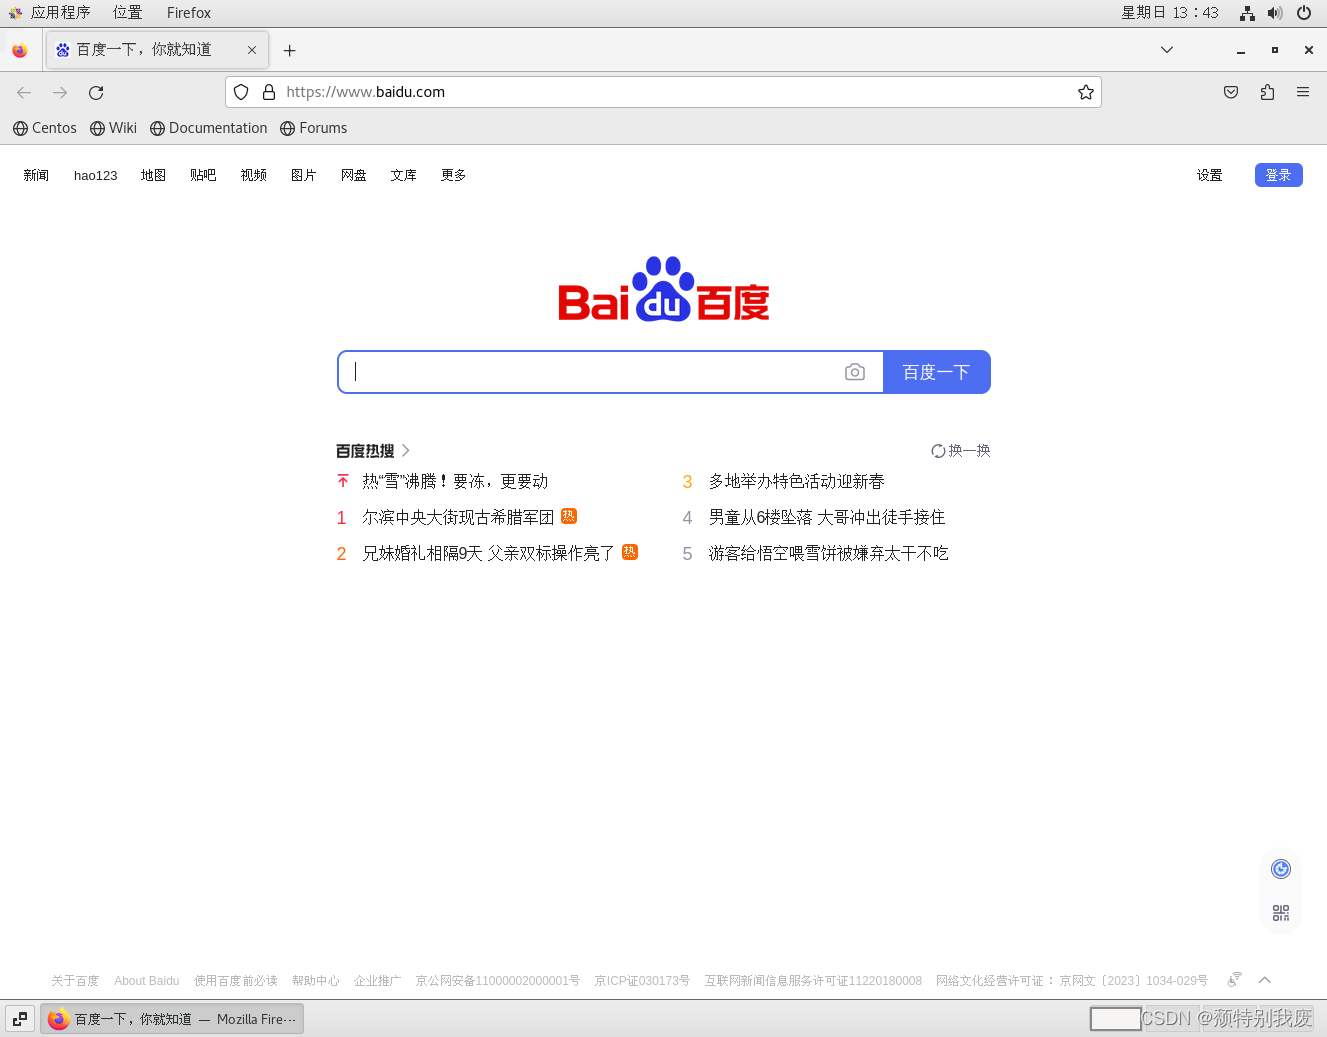Click the power icon
This screenshot has height=1037, width=1327.
coord(1304,13)
